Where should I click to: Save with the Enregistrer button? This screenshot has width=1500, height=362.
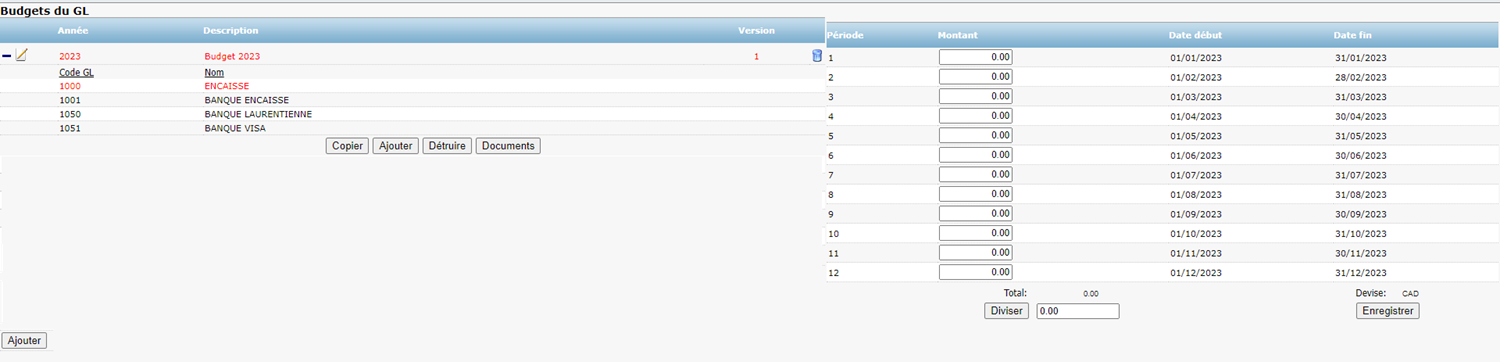1388,311
